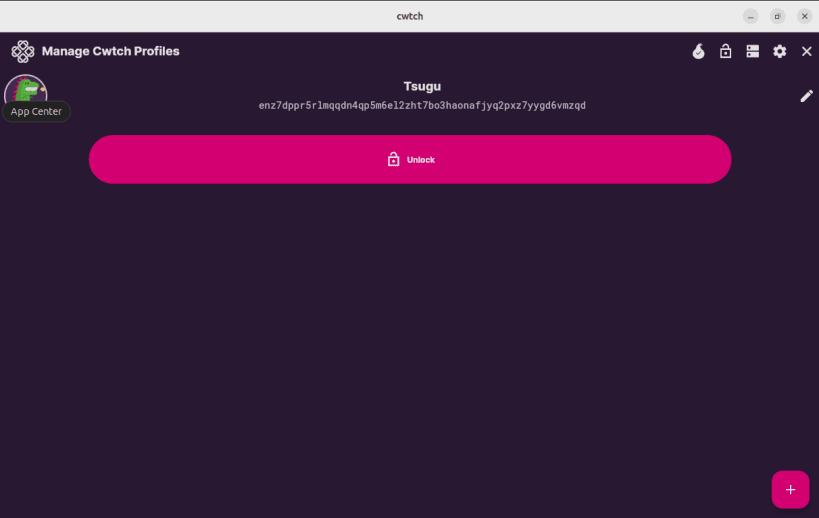Click the enz7dppr5r... onion address text

coord(422,105)
